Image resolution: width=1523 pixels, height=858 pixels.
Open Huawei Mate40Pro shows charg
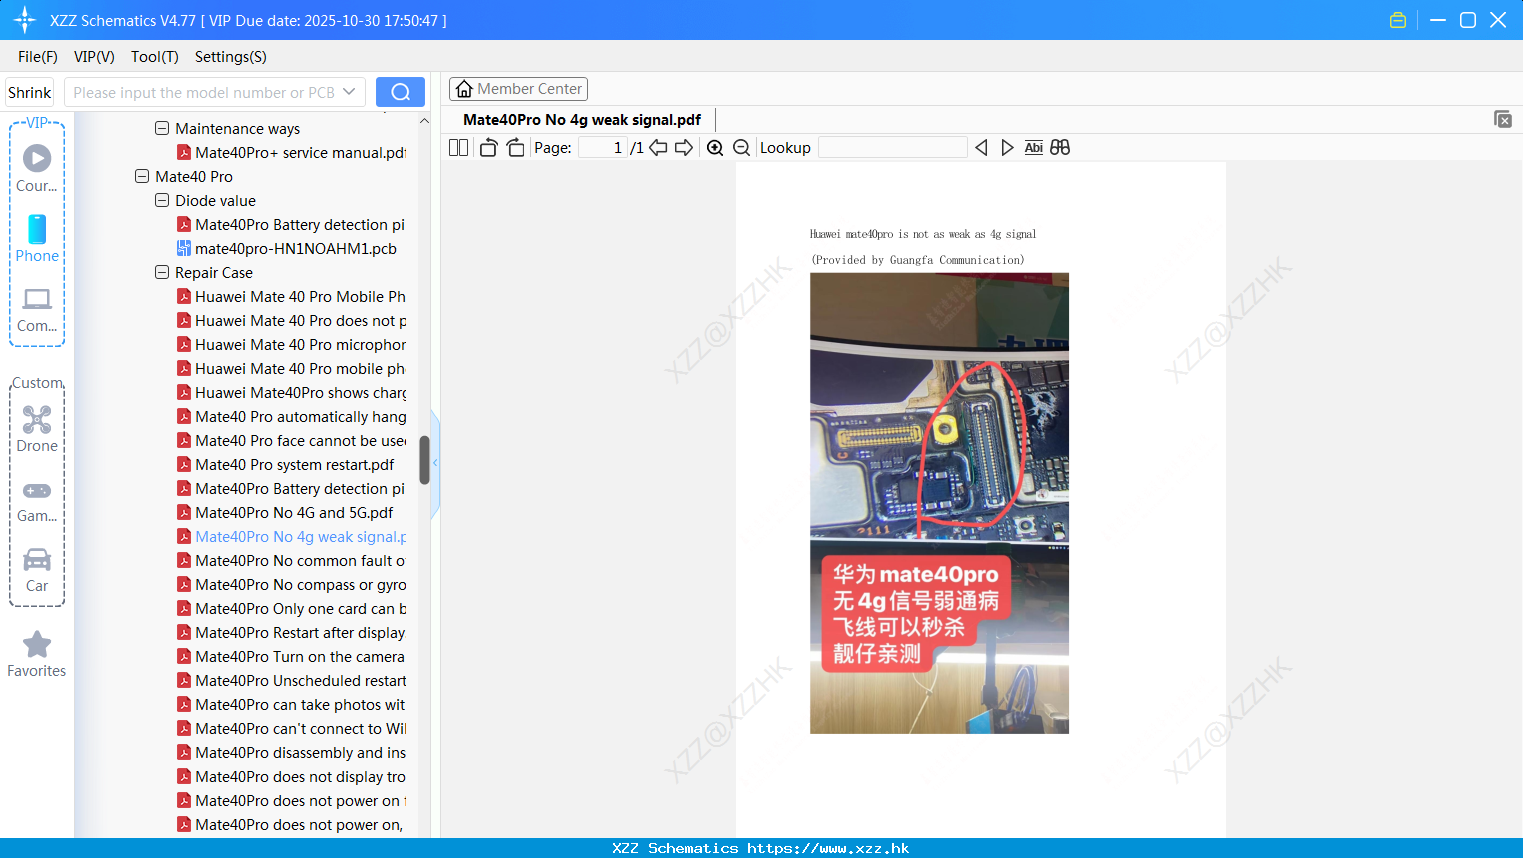[291, 393]
